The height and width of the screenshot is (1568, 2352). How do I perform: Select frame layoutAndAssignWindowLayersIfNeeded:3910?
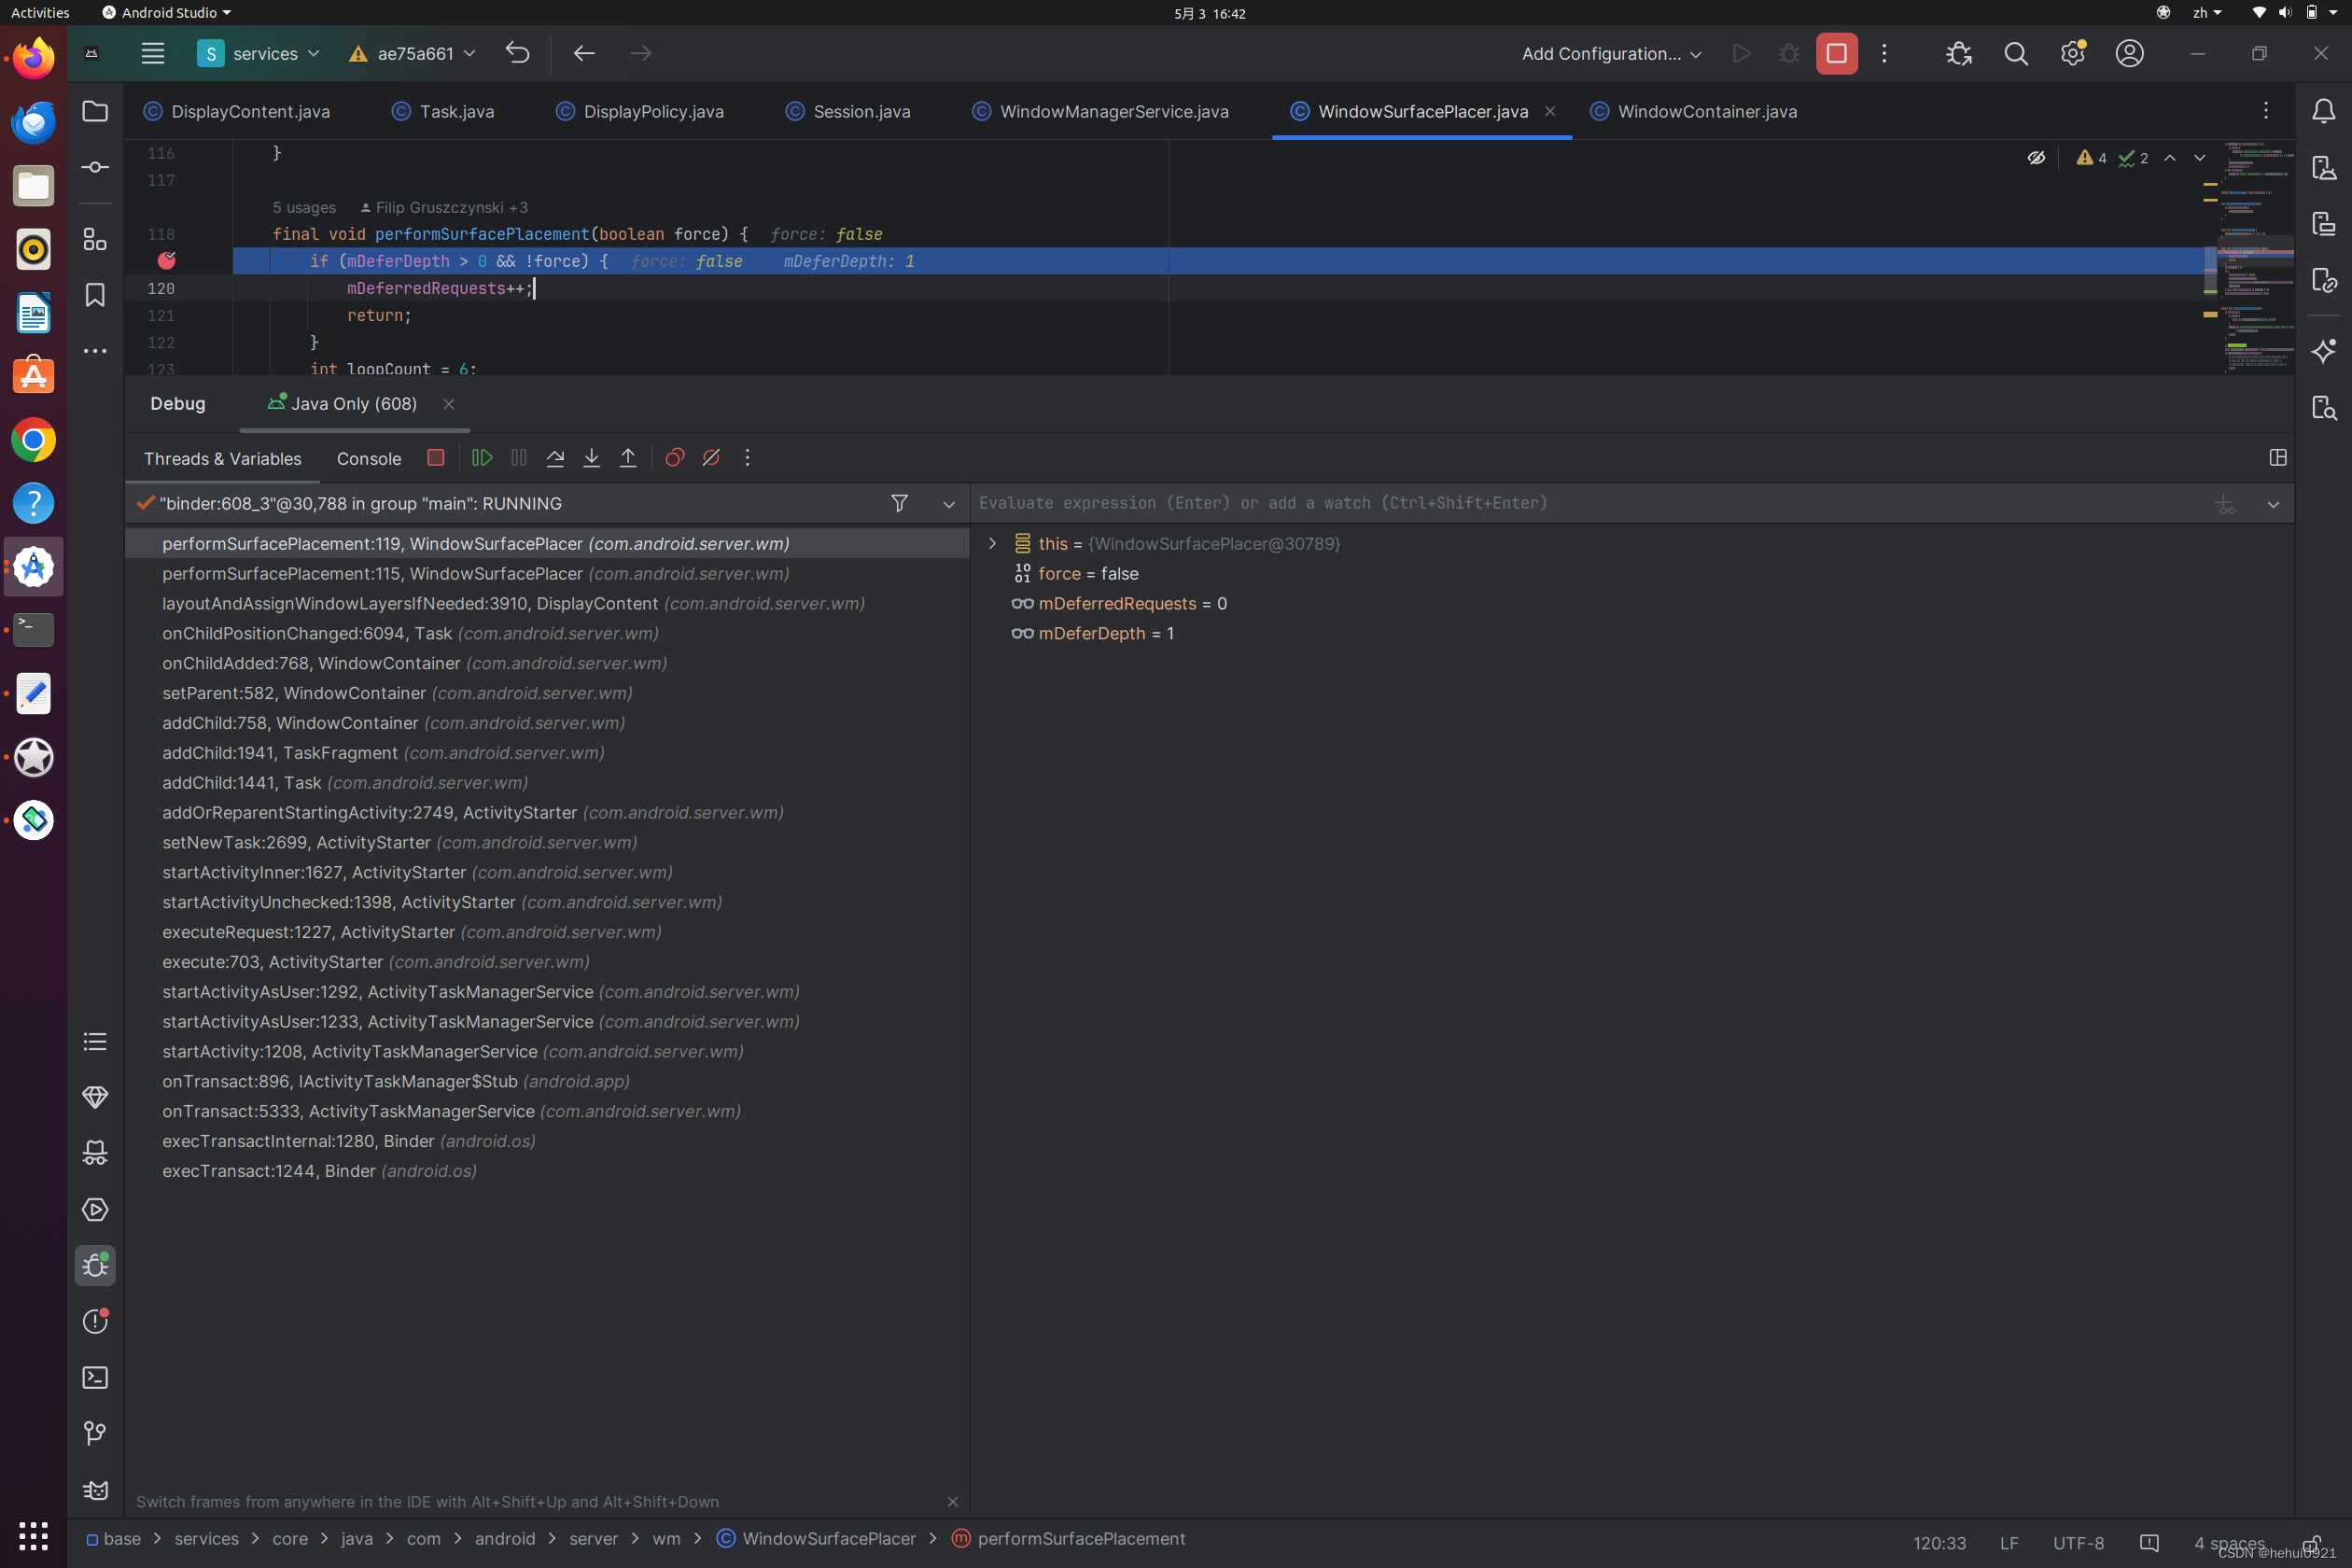pos(546,603)
